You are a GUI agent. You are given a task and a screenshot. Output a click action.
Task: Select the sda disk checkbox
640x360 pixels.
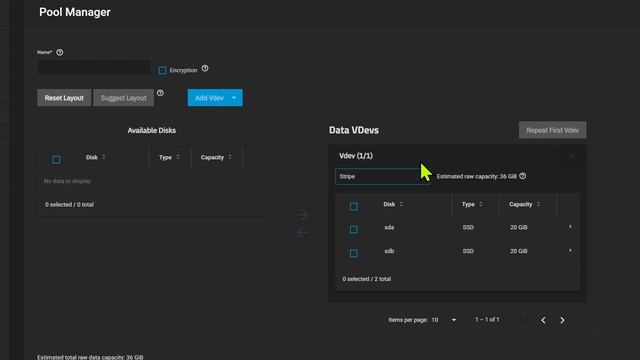354,229
